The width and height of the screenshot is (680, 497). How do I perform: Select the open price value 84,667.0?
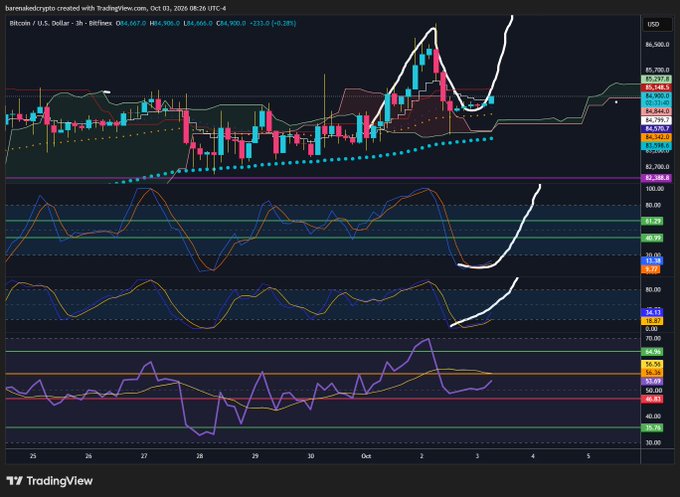click(x=132, y=23)
